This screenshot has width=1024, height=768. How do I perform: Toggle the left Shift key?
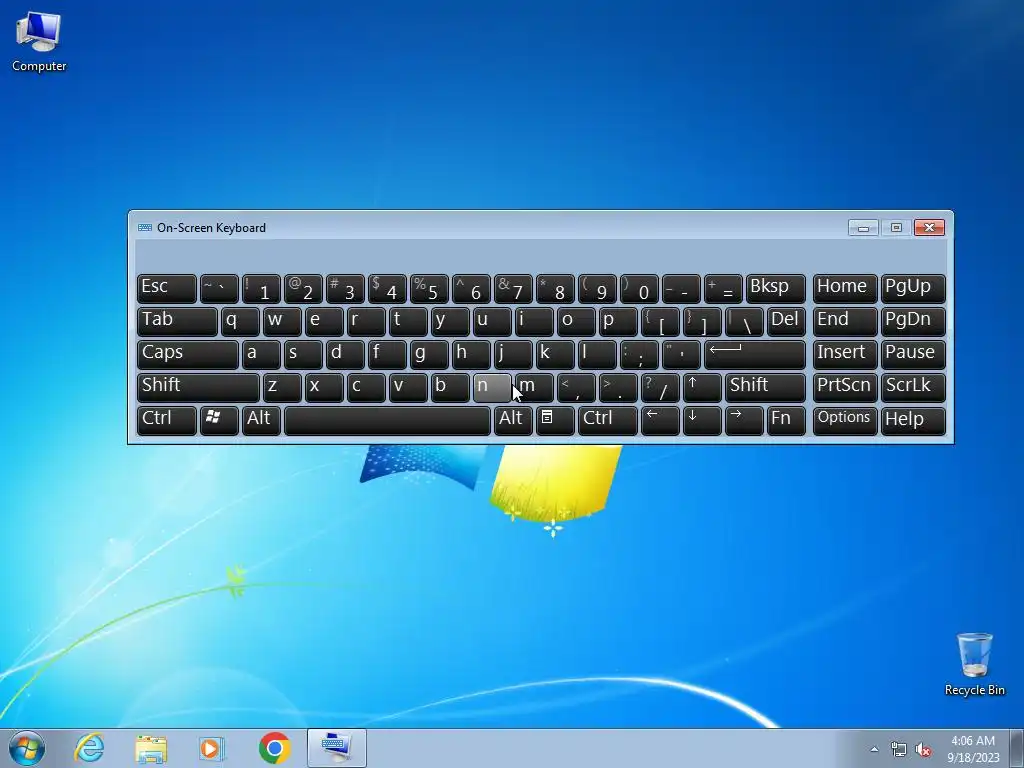199,387
